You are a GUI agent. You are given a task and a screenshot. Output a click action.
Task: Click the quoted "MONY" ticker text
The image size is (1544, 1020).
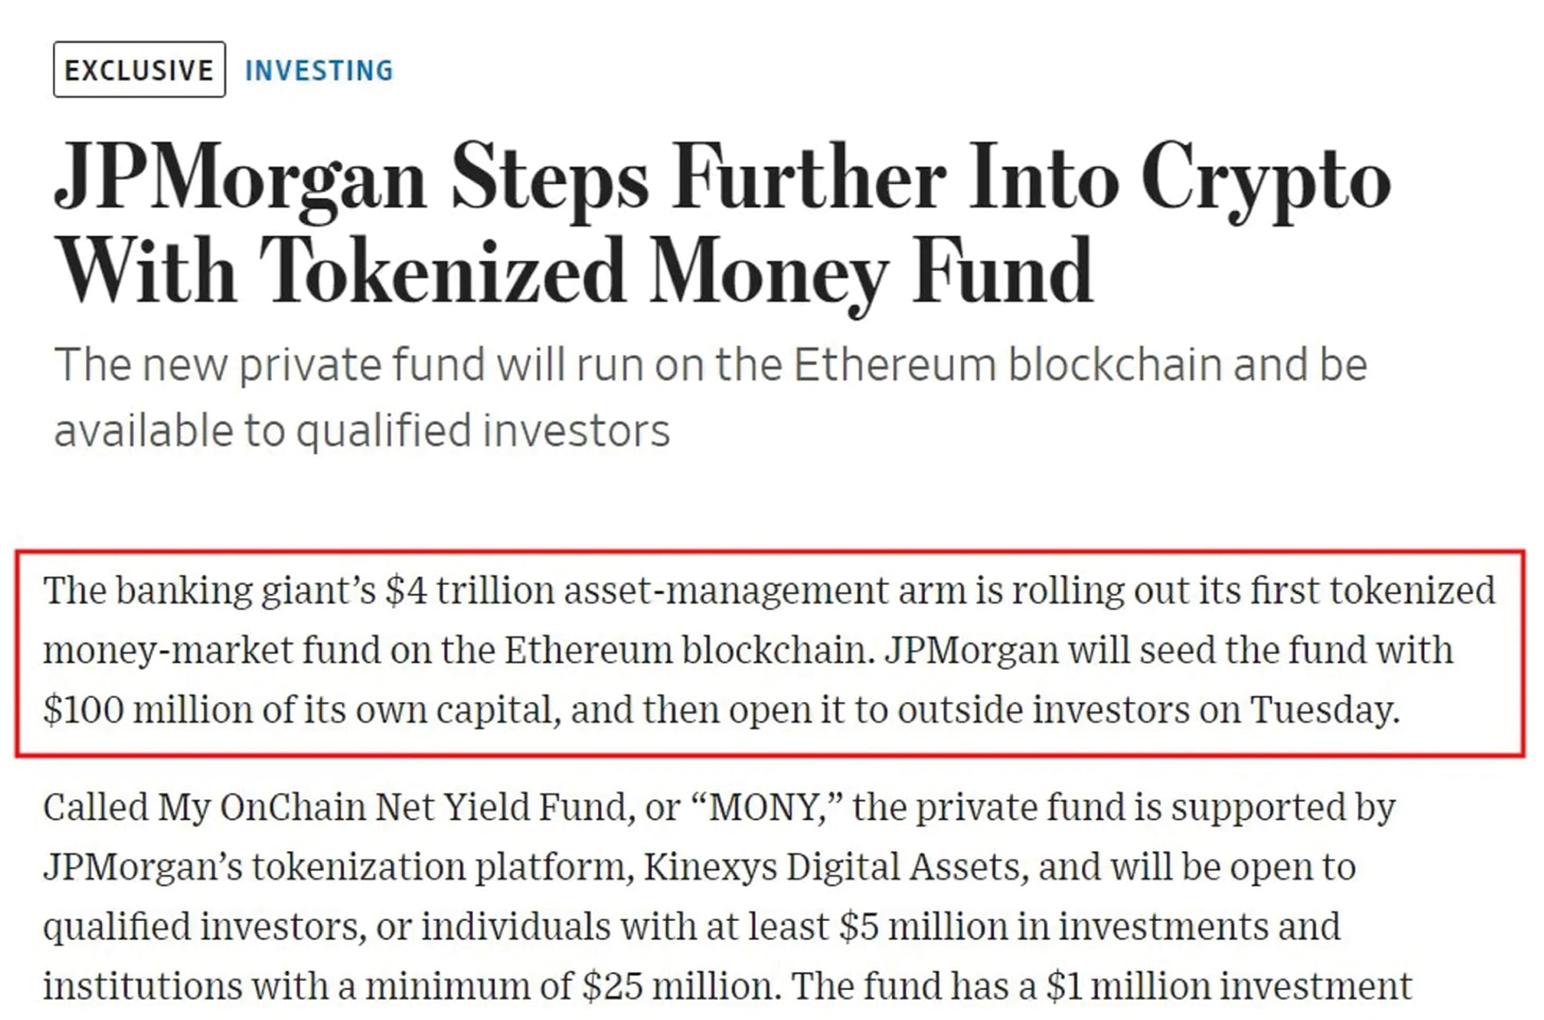point(766,806)
